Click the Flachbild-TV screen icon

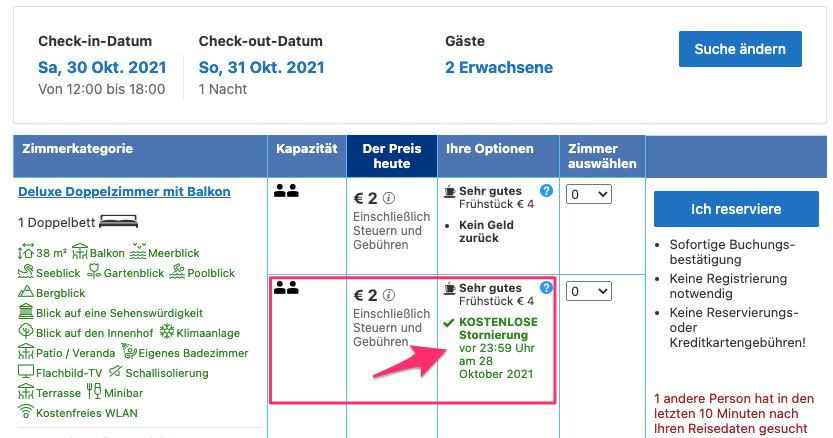pos(26,372)
